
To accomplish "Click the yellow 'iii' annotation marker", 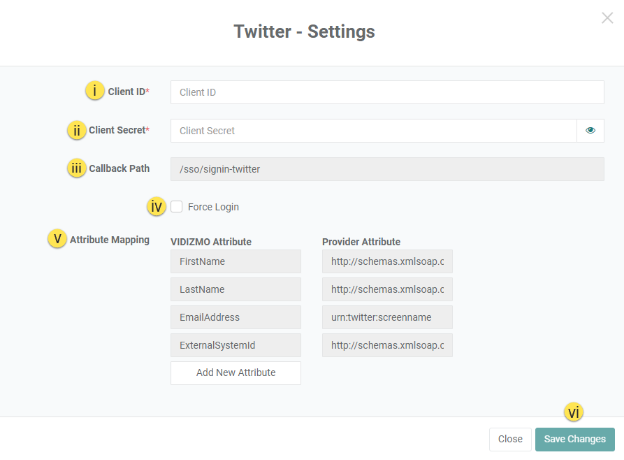I will (77, 168).
